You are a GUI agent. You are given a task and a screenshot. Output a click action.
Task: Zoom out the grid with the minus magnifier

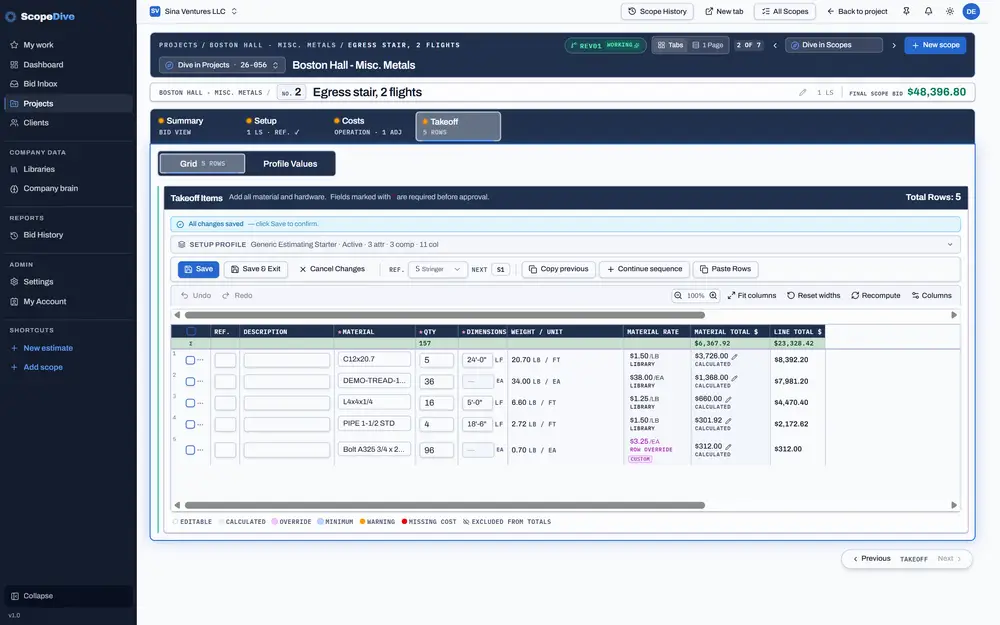coord(678,295)
